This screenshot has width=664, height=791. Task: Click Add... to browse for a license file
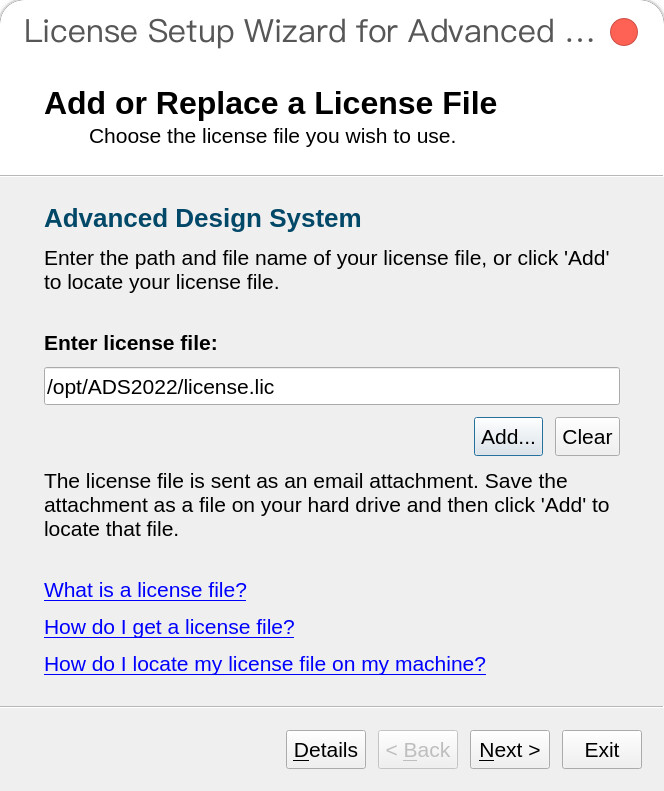pyautogui.click(x=508, y=436)
